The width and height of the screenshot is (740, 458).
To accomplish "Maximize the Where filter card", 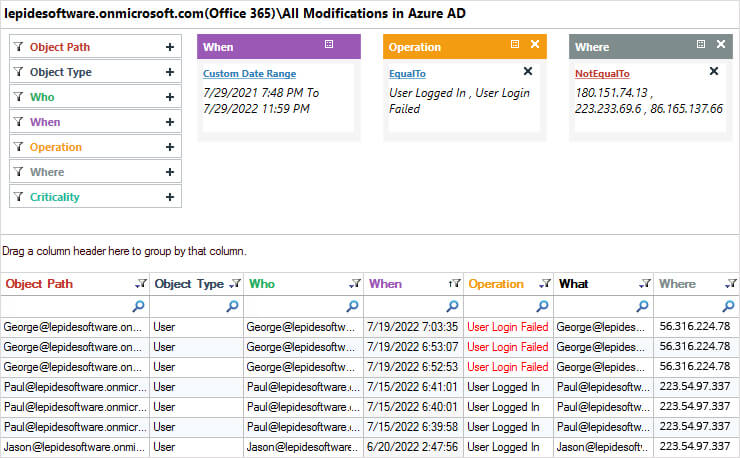I will (701, 44).
